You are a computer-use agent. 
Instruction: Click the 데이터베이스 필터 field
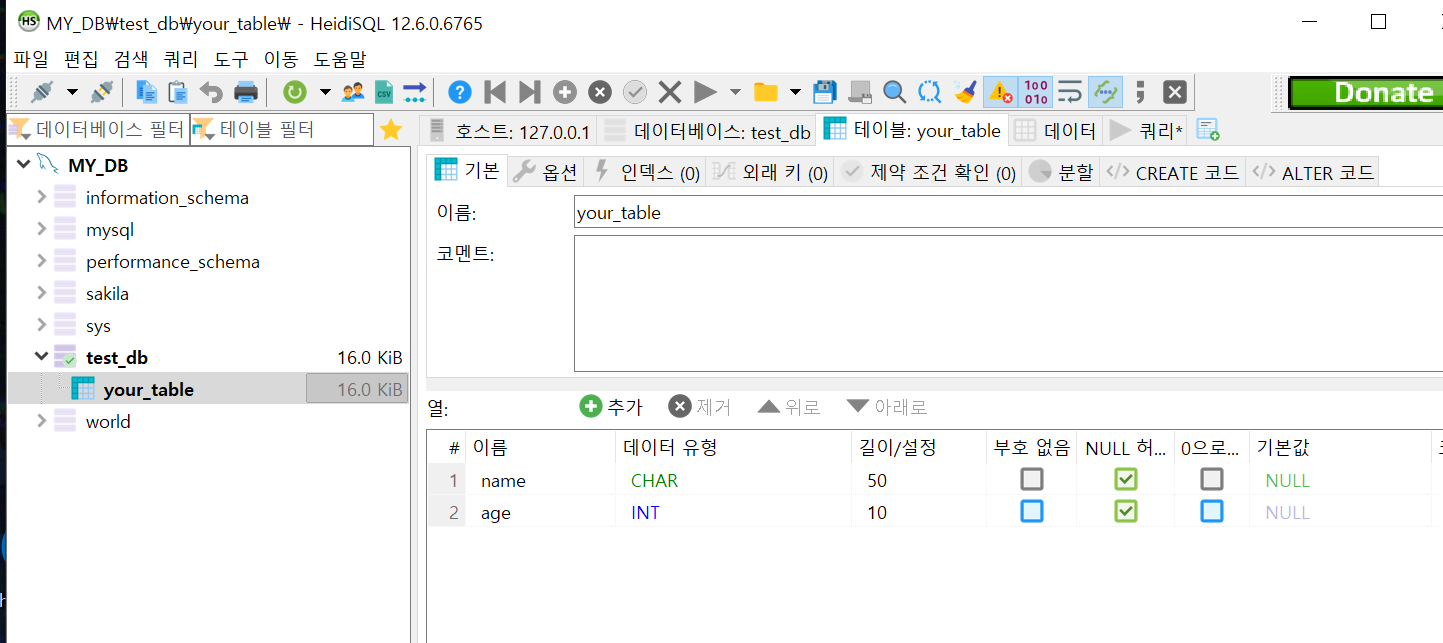tap(99, 129)
